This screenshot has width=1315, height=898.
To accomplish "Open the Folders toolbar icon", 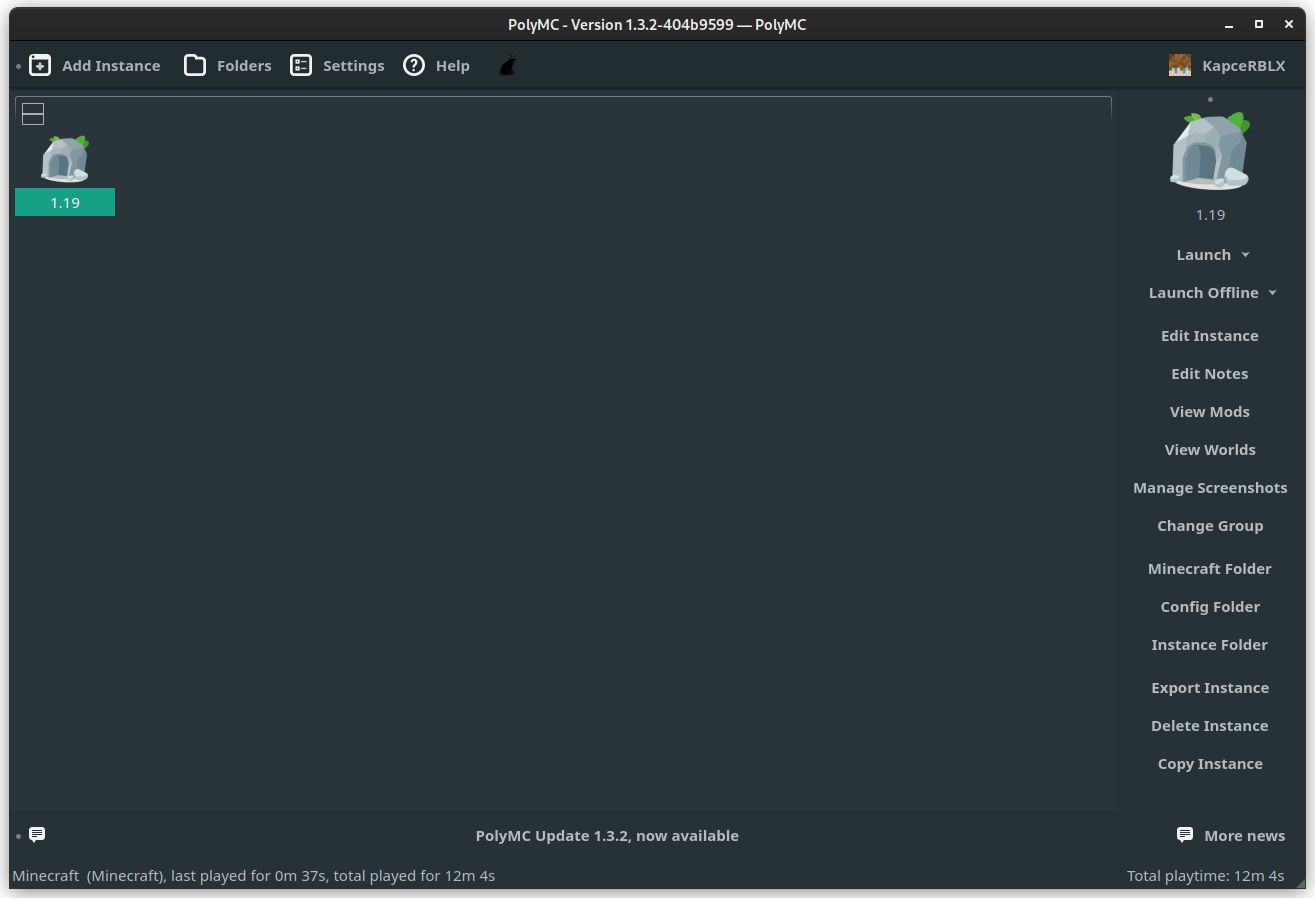I will tap(195, 64).
